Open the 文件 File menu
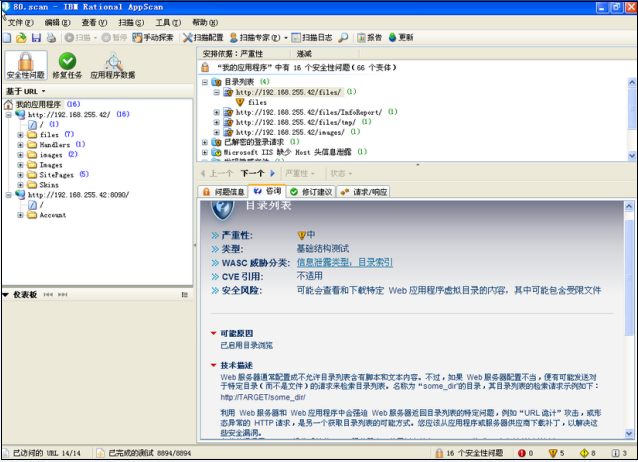This screenshot has height=462, width=638. click(x=20, y=22)
